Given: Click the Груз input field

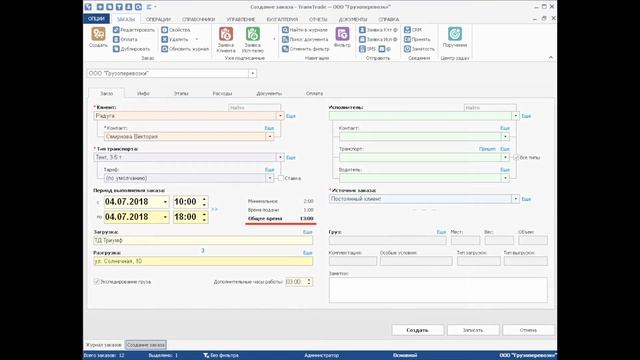Looking at the screenshot, I should coord(387,240).
